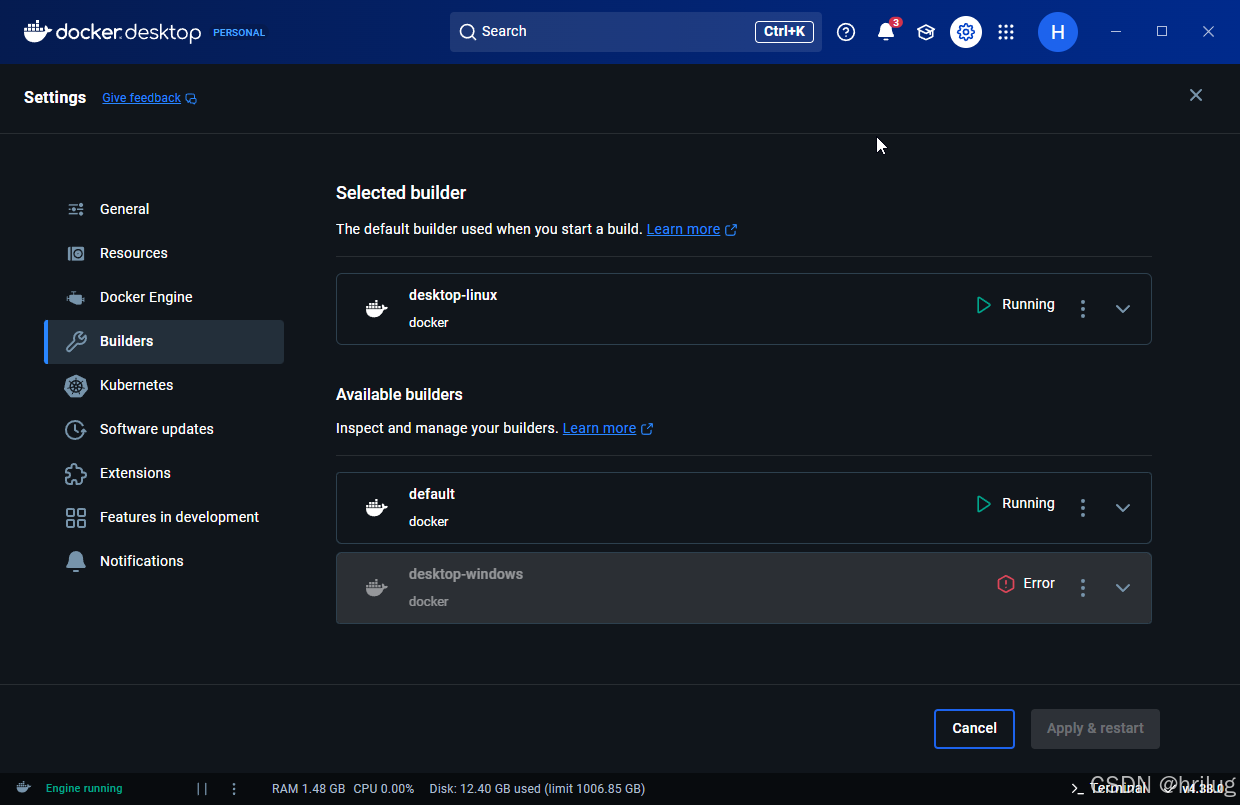This screenshot has height=805, width=1240.
Task: Click the RAM 1.48 GB indicator
Action: pyautogui.click(x=308, y=788)
